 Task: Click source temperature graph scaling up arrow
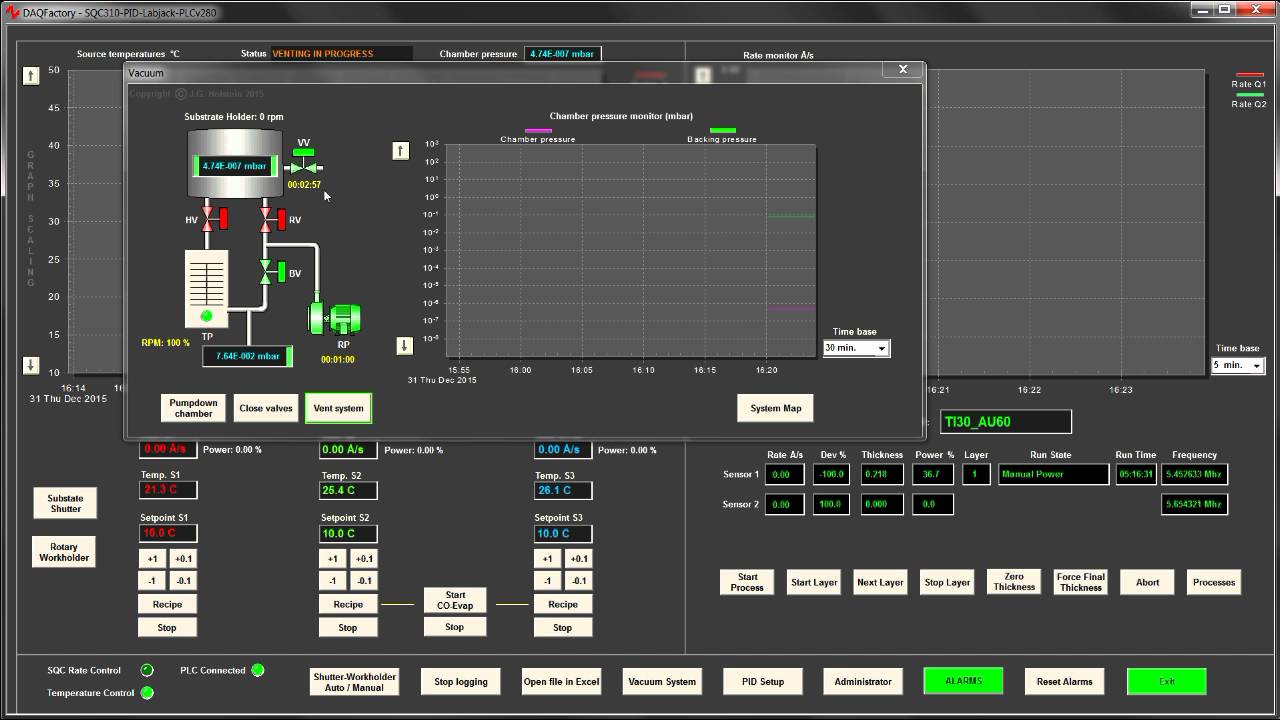click(31, 76)
